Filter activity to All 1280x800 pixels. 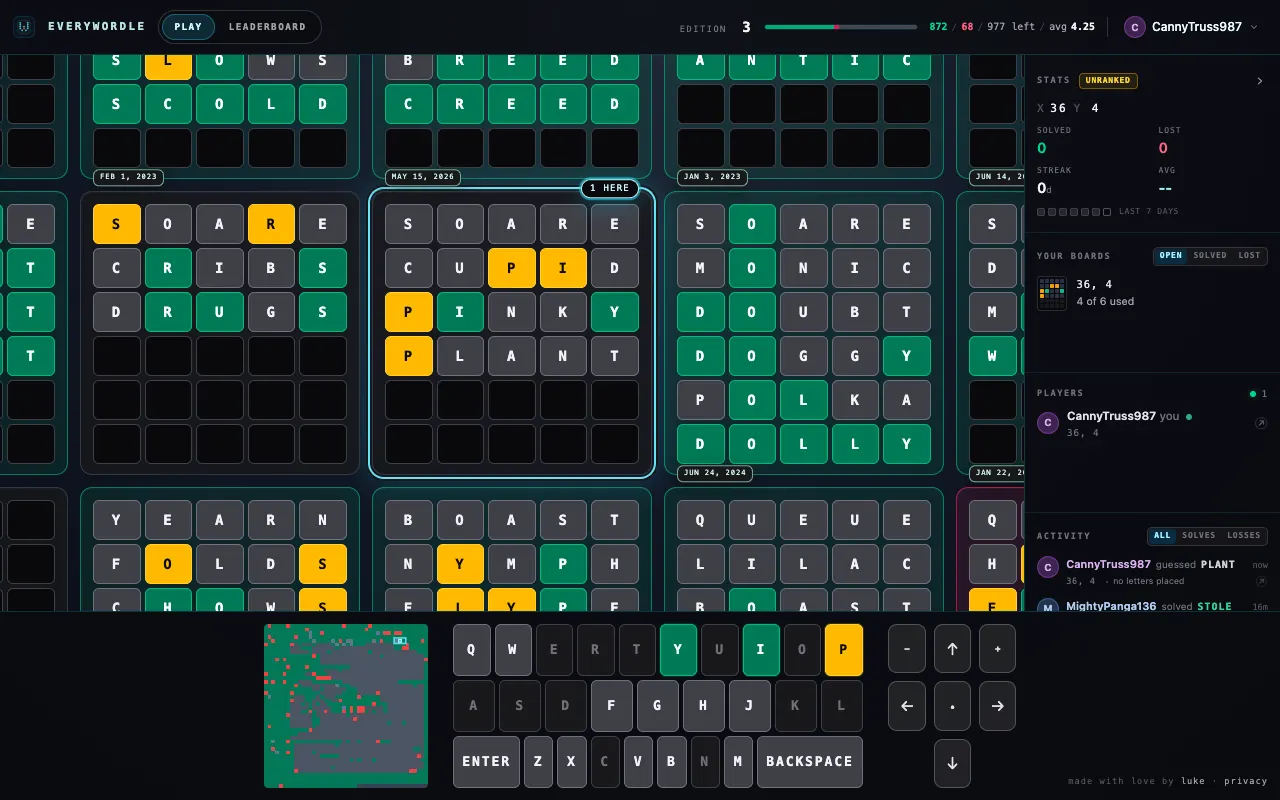pyautogui.click(x=1162, y=535)
